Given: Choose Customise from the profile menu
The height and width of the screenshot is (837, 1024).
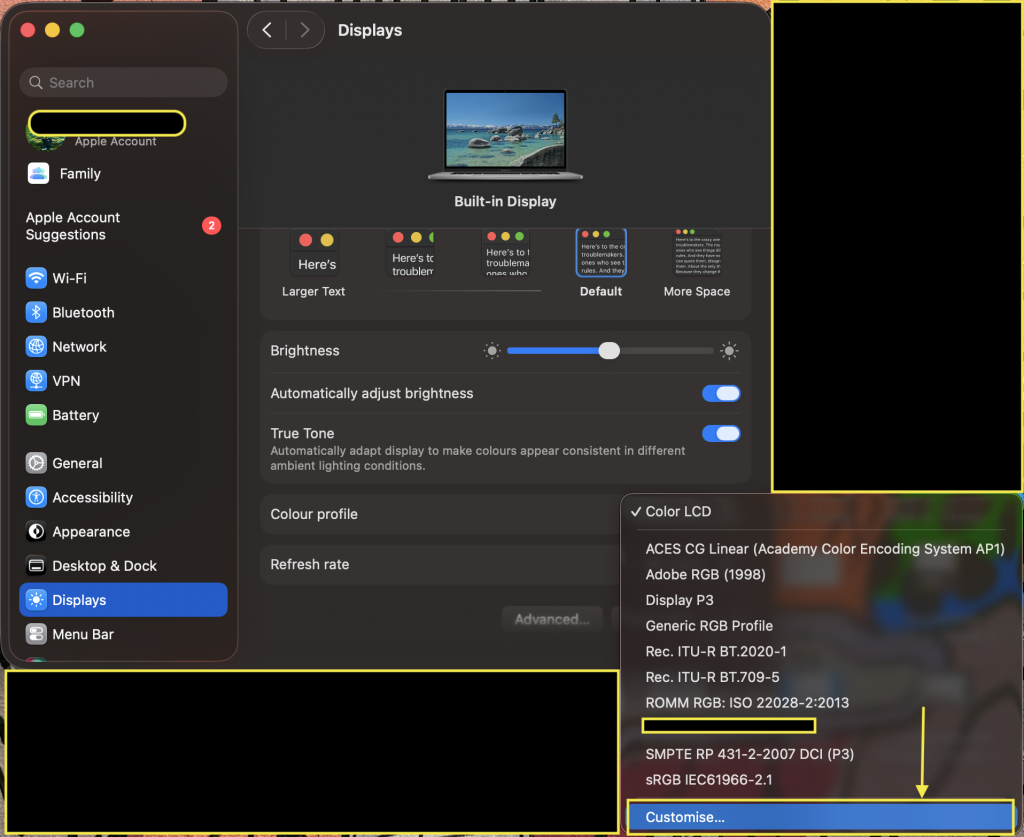Looking at the screenshot, I should [685, 816].
